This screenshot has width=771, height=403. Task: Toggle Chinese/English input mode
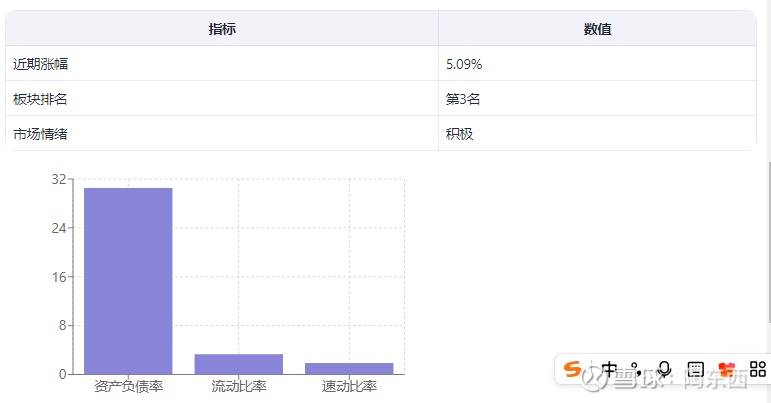[610, 369]
